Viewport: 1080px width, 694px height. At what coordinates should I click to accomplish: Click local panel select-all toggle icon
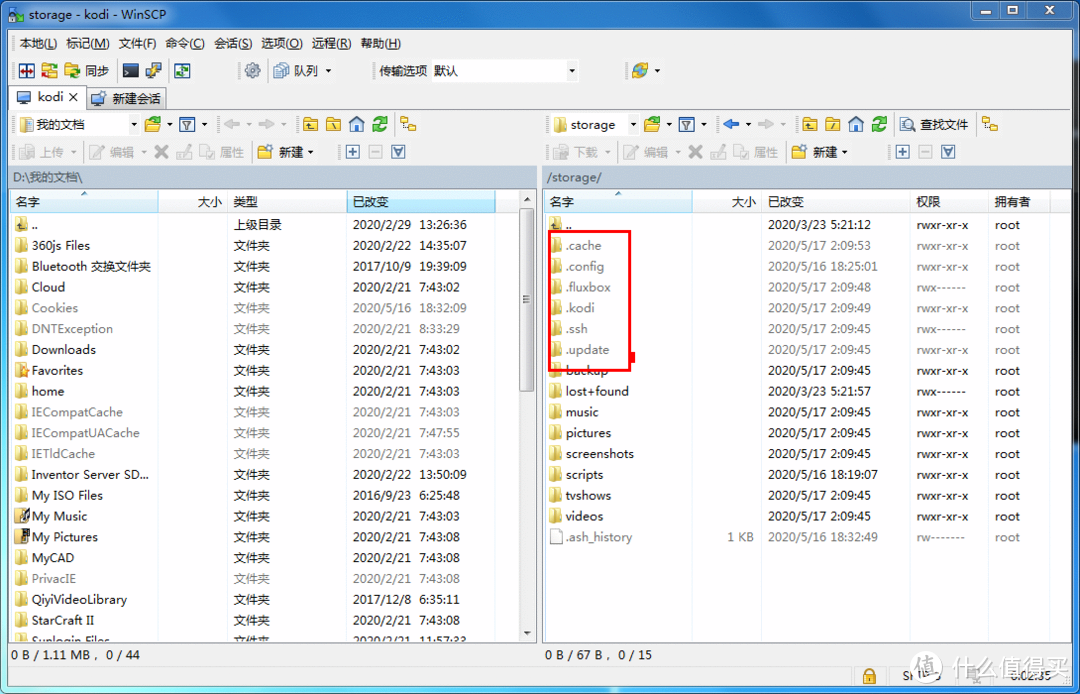pos(398,152)
